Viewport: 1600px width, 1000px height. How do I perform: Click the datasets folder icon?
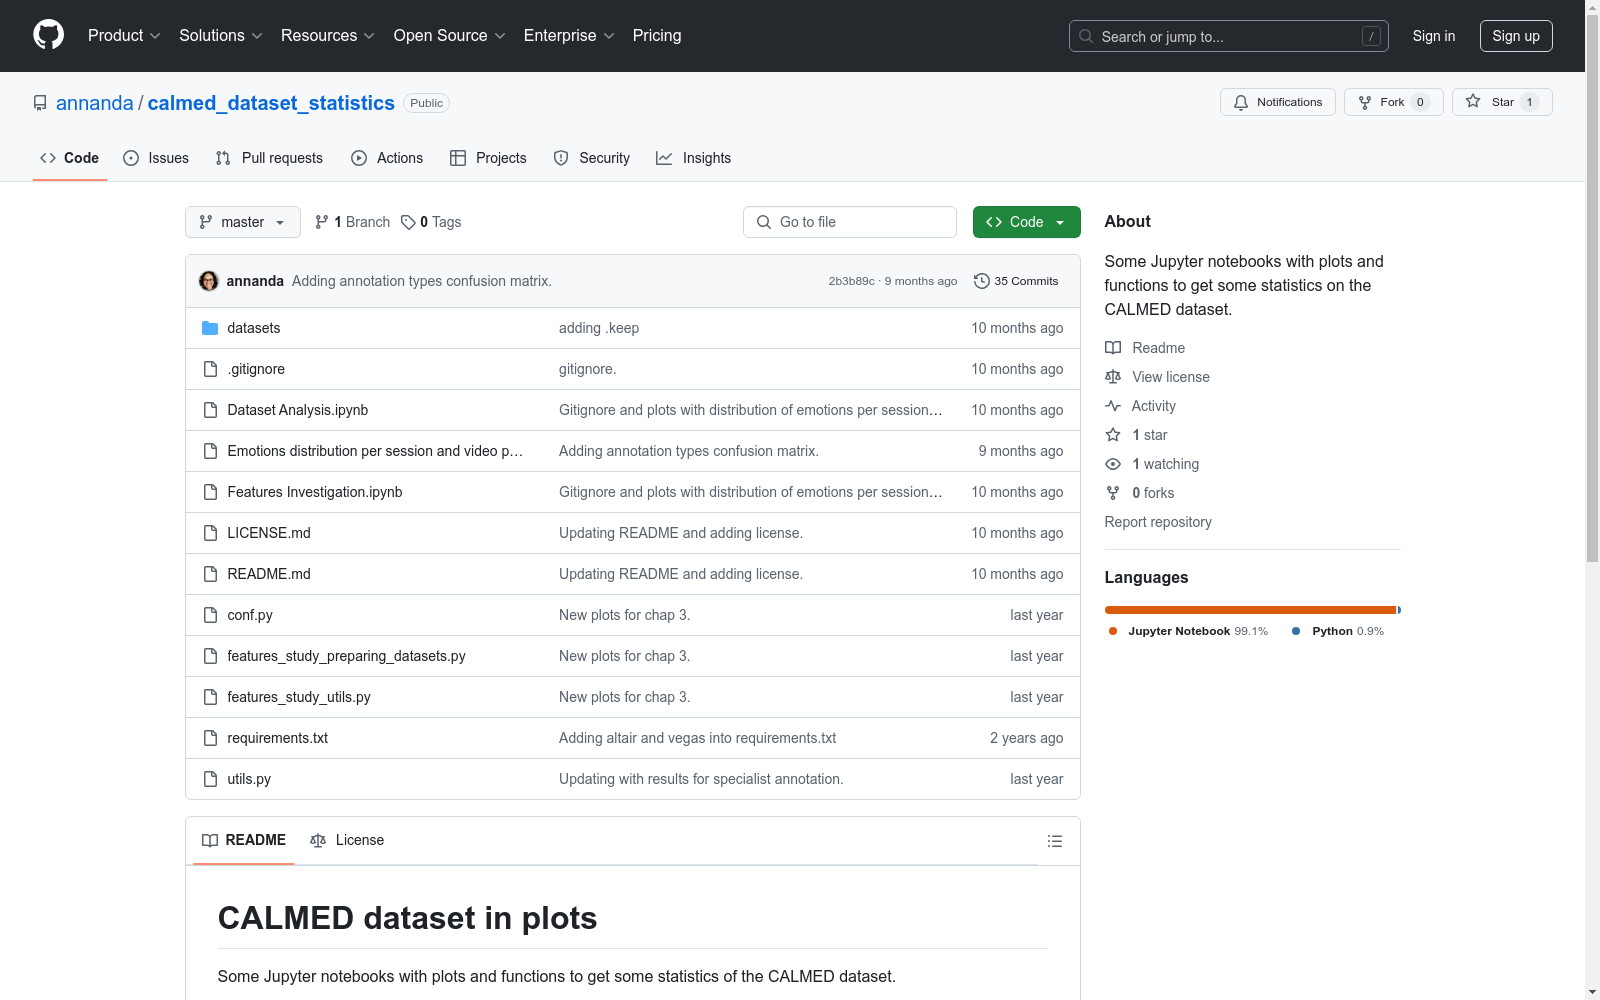[210, 328]
